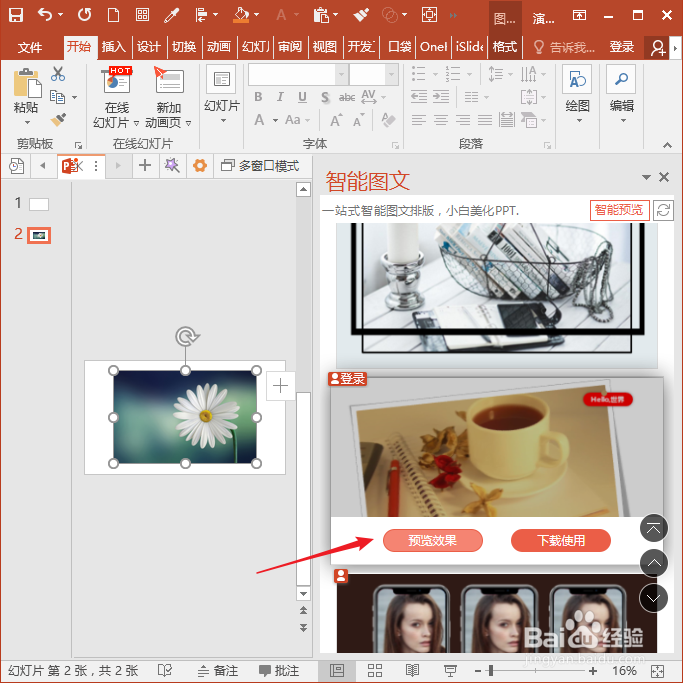The width and height of the screenshot is (683, 683).
Task: Click the 登录 login link in ribbon
Action: (x=621, y=47)
